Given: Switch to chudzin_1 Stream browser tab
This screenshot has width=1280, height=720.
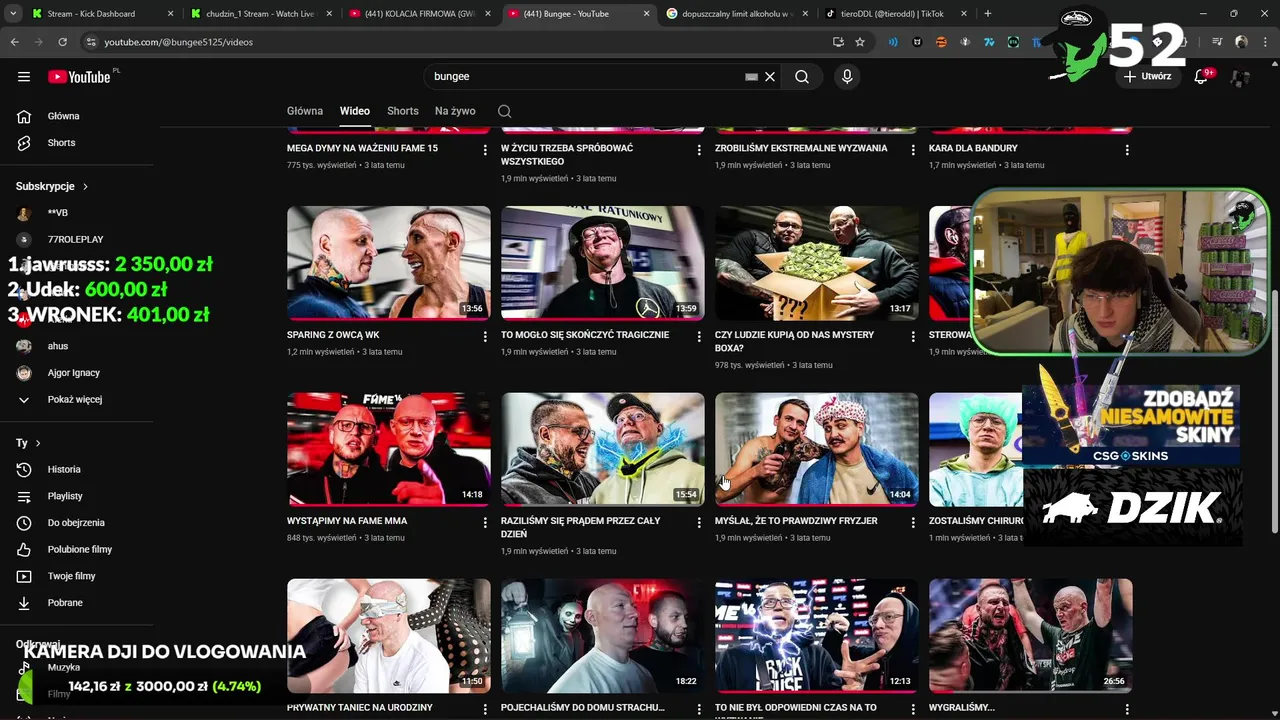Looking at the screenshot, I should 260,14.
